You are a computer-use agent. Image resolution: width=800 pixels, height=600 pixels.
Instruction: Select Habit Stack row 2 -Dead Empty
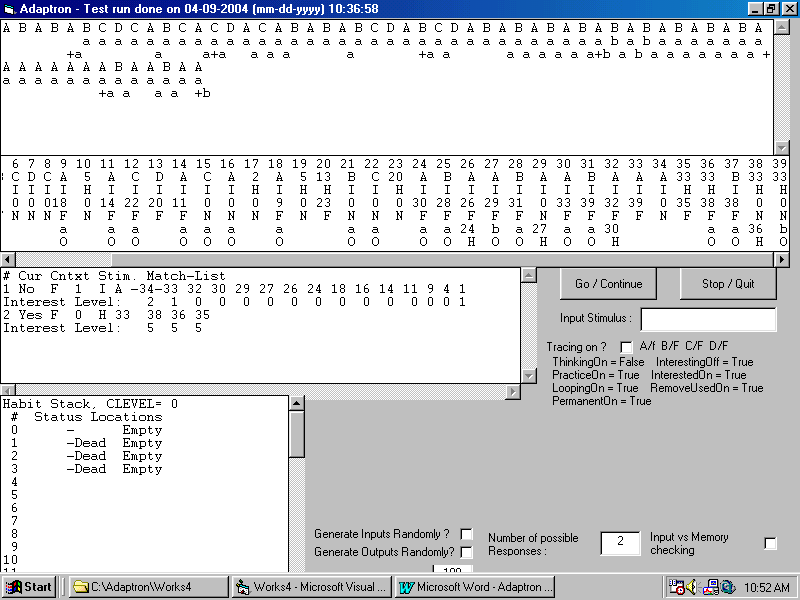(x=87, y=456)
